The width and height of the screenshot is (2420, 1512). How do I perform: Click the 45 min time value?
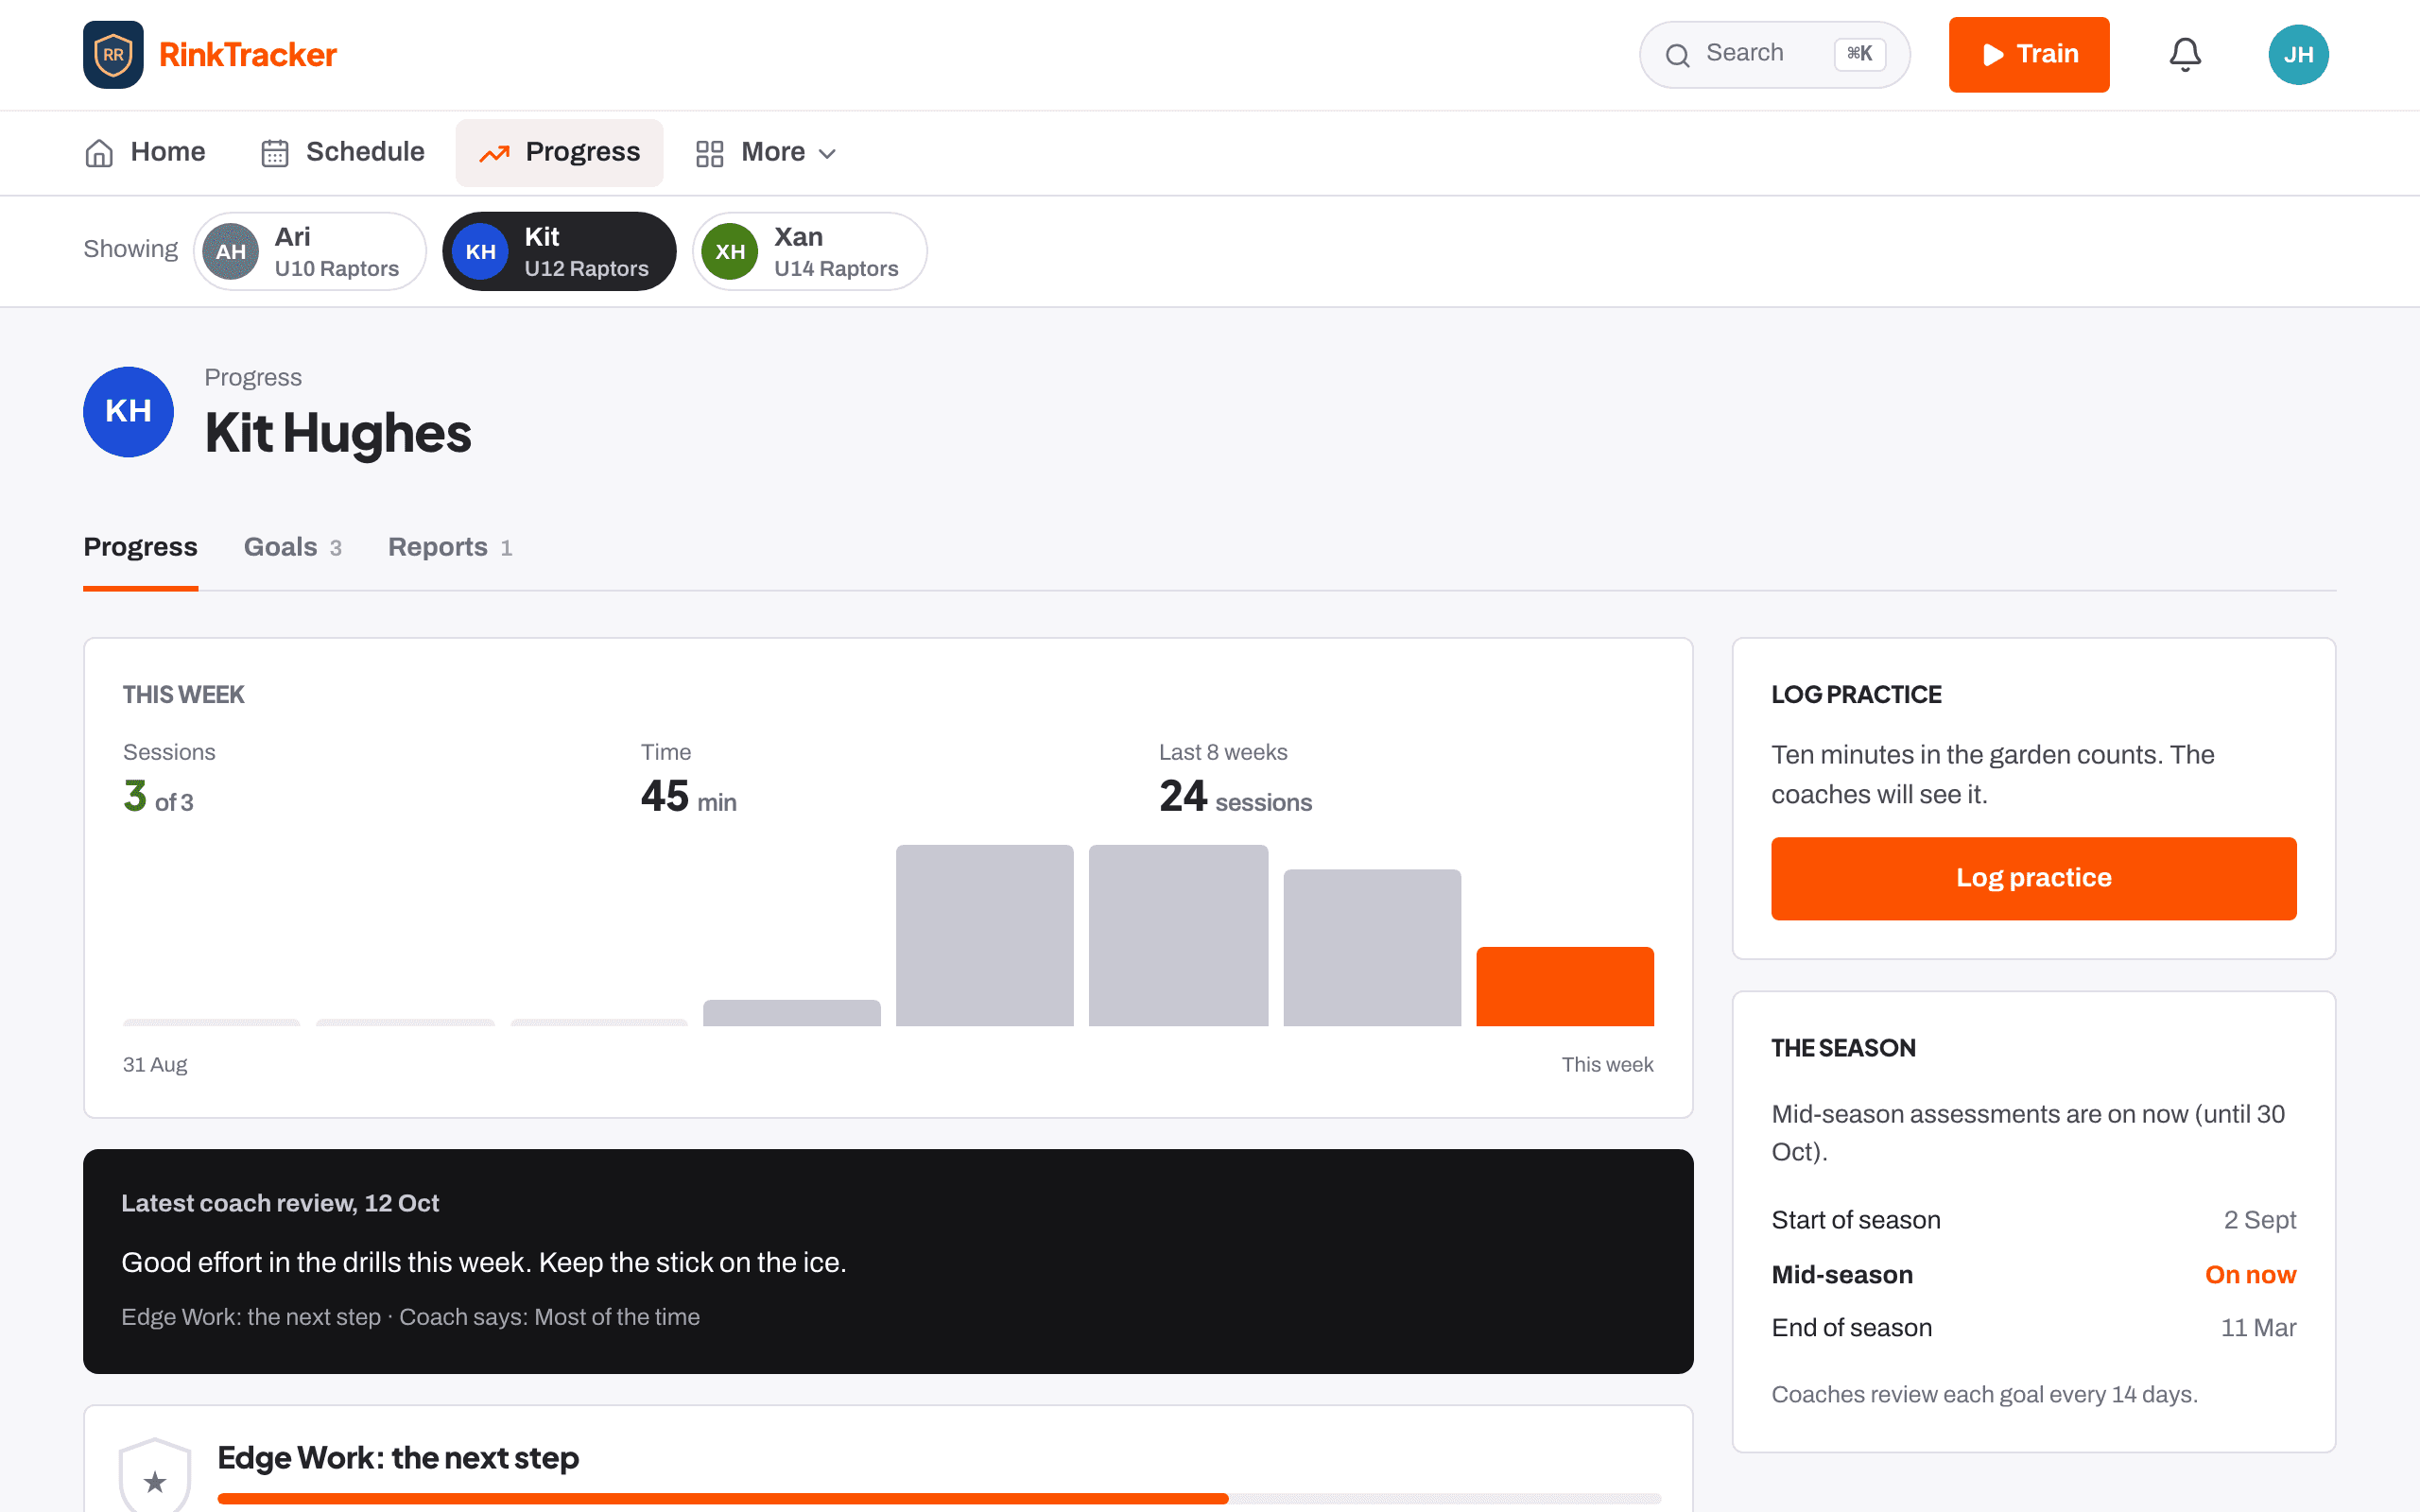point(689,797)
